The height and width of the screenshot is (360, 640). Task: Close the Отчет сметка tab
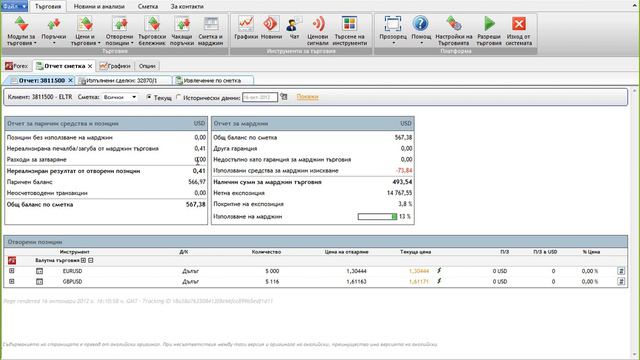click(90, 66)
